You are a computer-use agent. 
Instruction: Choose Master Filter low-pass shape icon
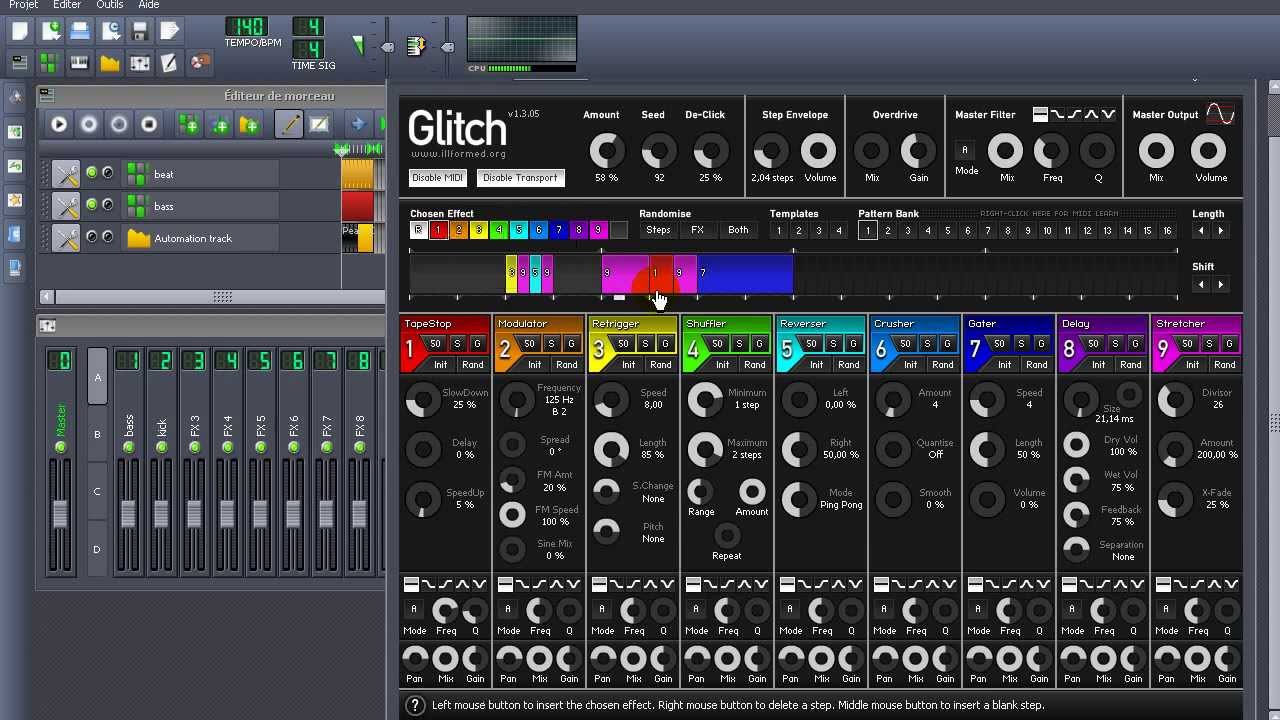tap(1057, 115)
